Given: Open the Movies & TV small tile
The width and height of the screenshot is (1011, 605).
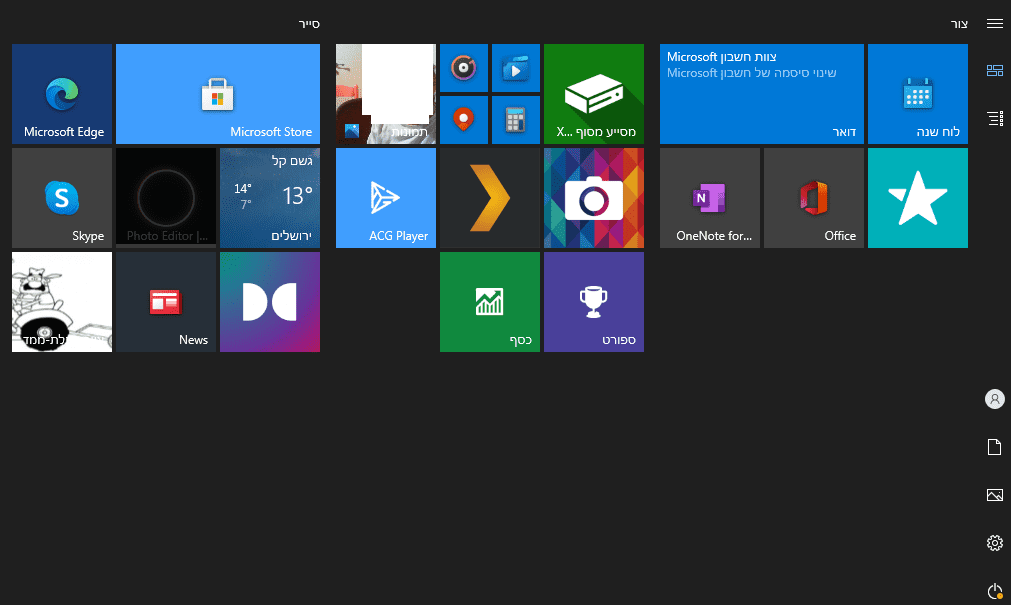Looking at the screenshot, I should 516,68.
